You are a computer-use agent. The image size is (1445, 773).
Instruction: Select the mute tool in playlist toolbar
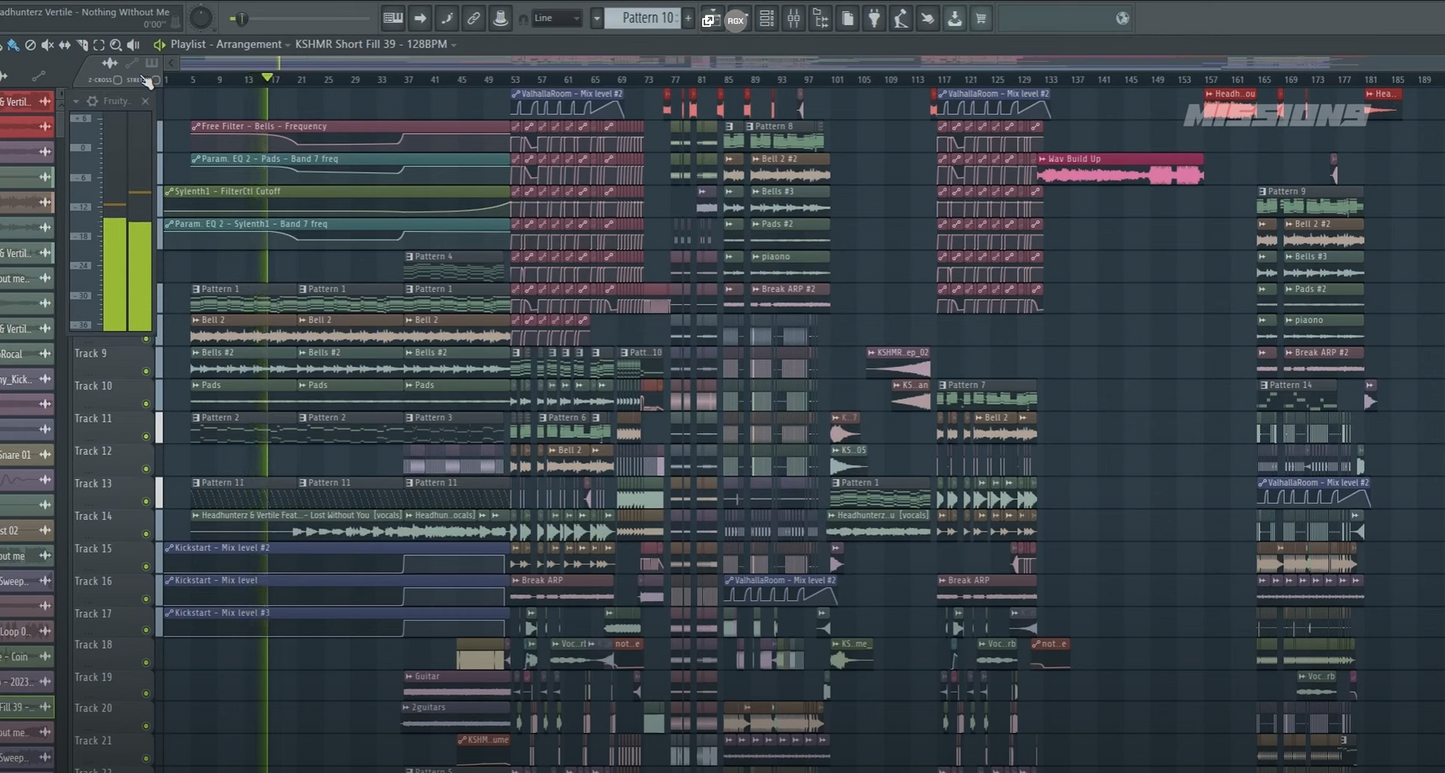47,45
